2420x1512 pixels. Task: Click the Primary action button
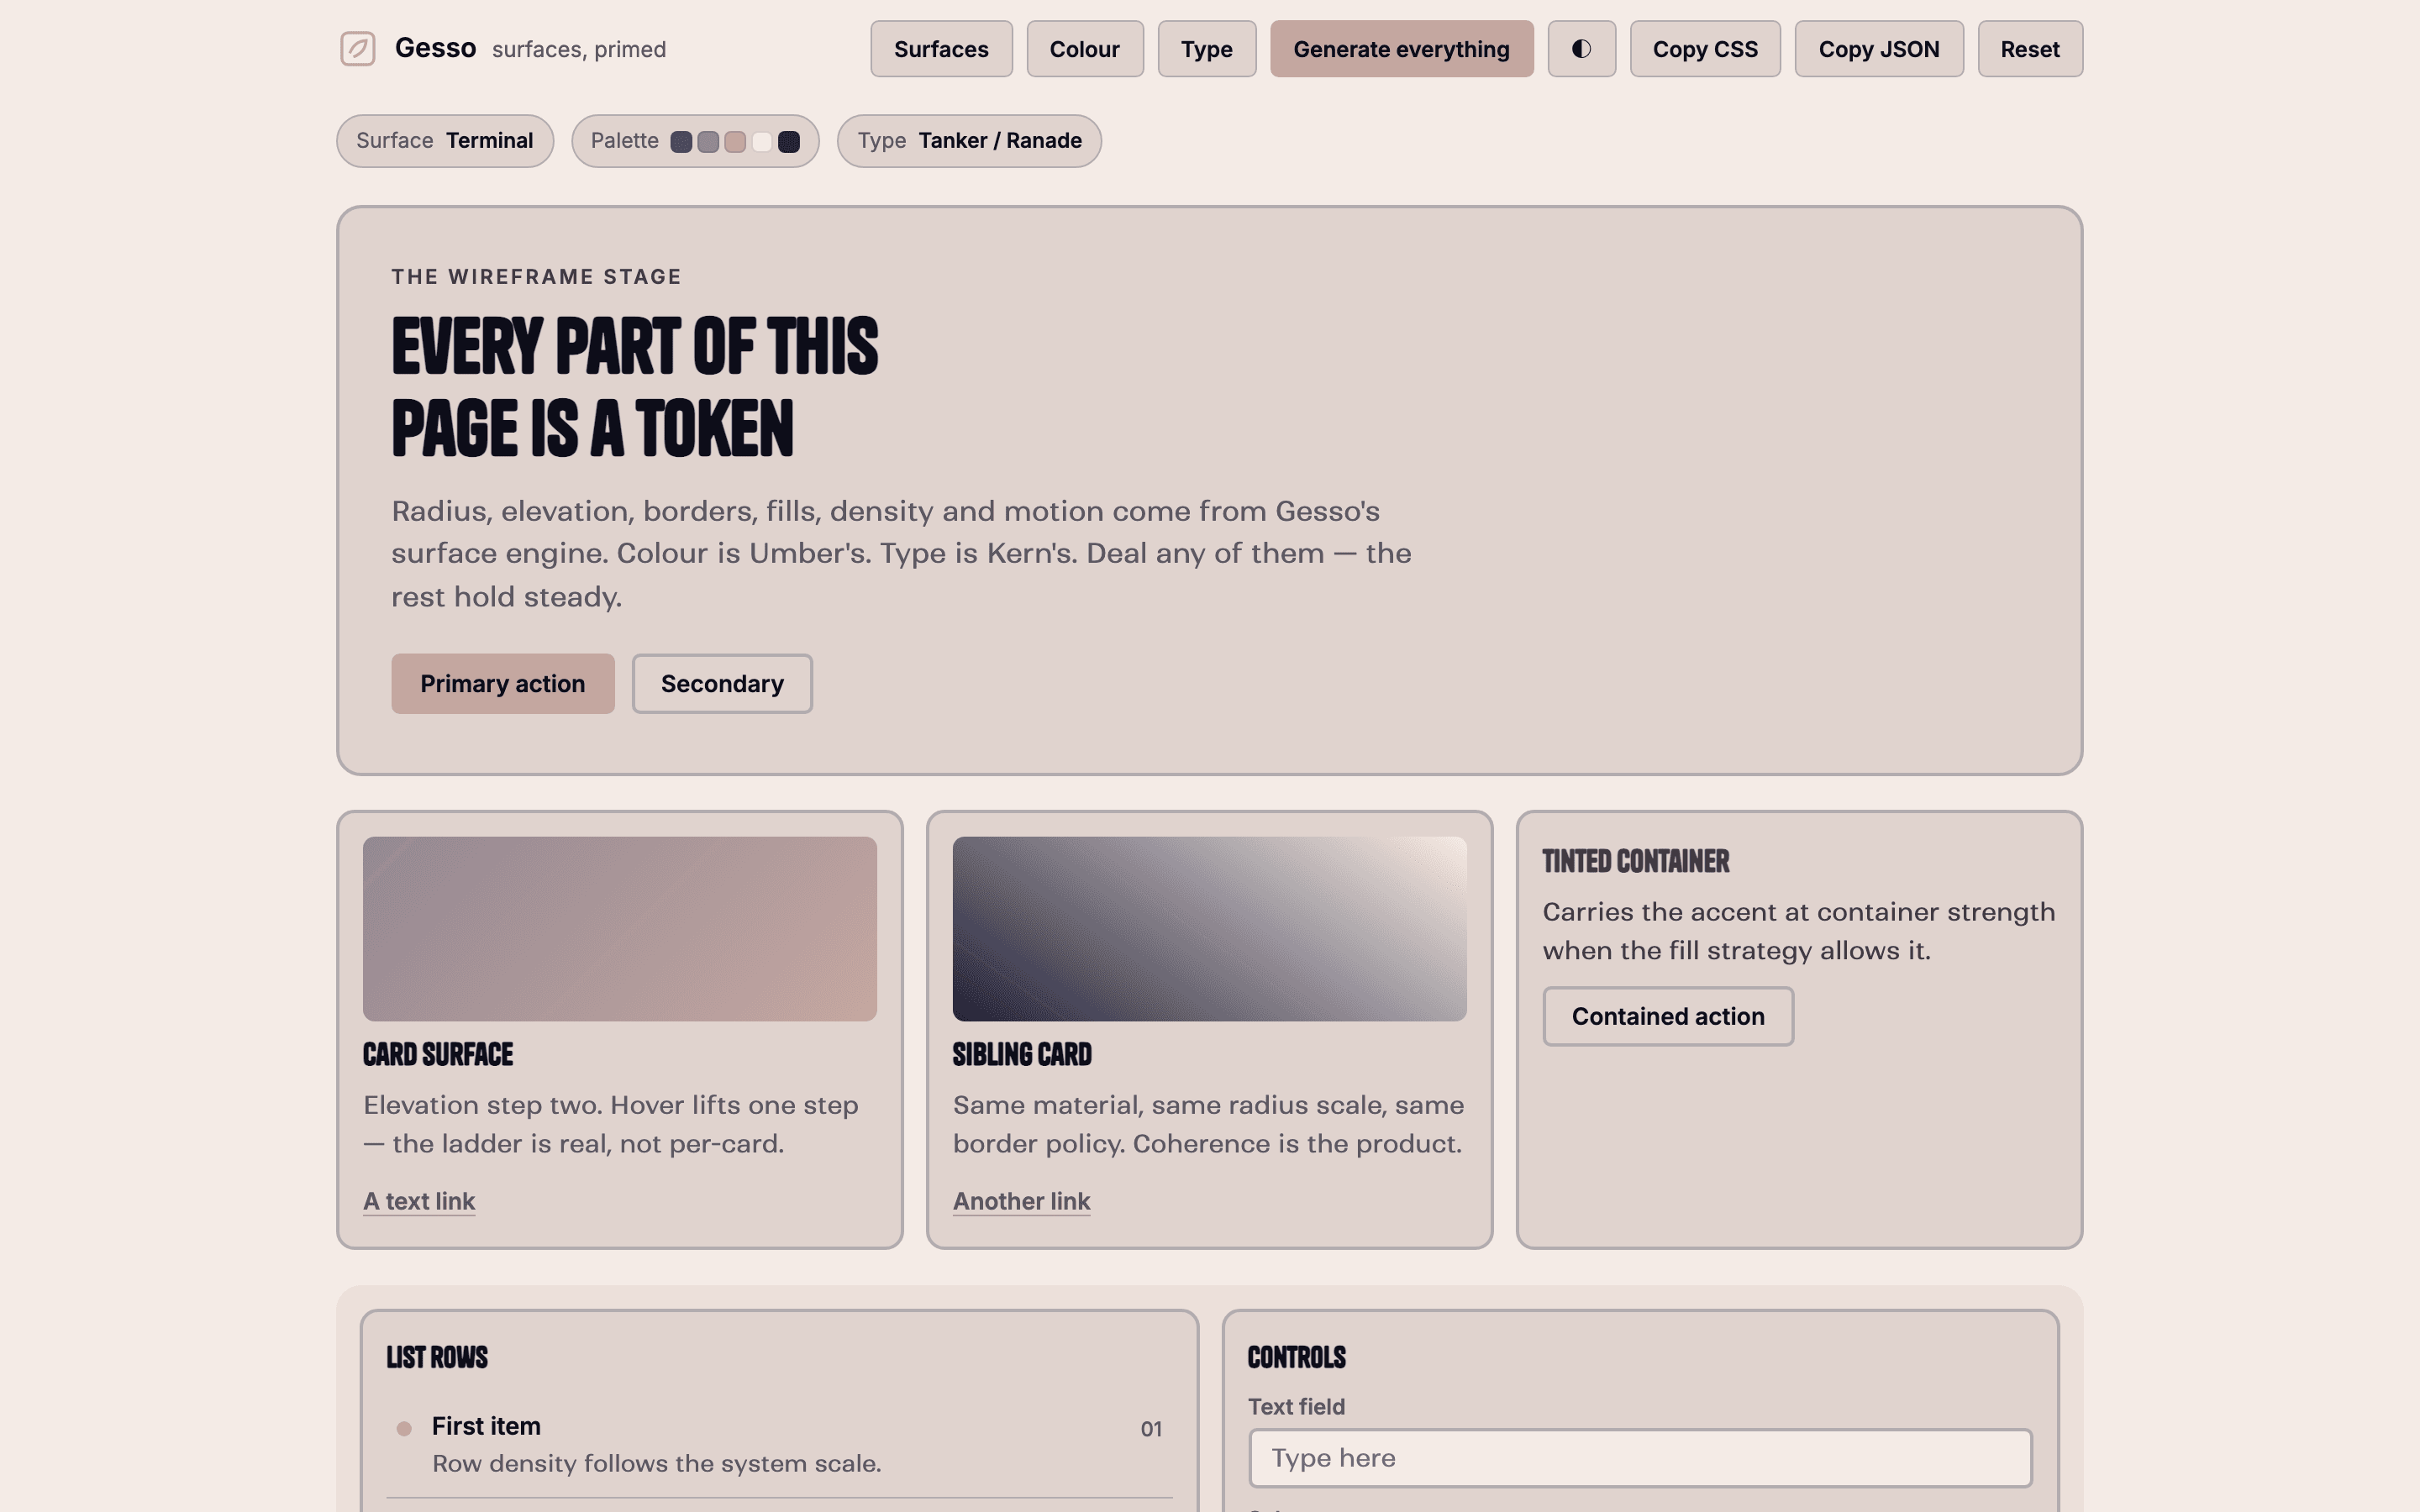[x=503, y=684]
